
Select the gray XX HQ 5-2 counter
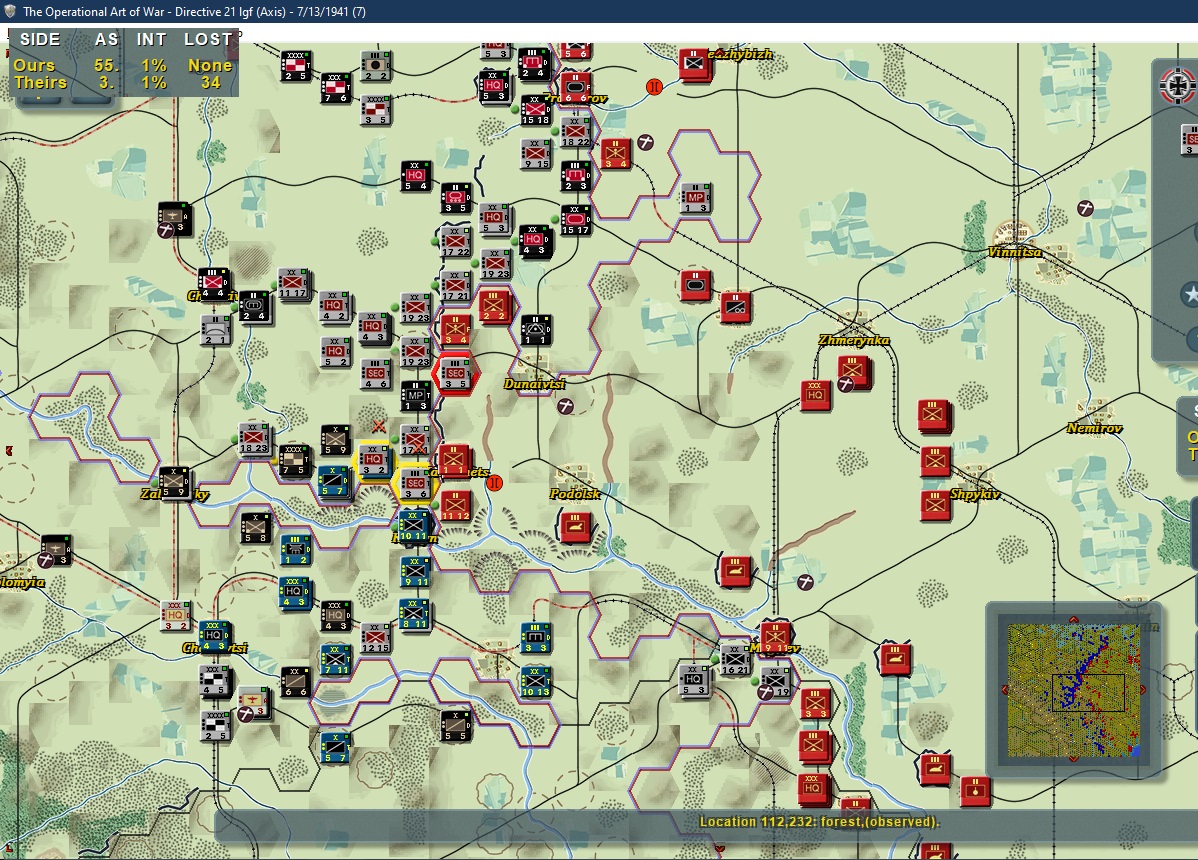(335, 351)
